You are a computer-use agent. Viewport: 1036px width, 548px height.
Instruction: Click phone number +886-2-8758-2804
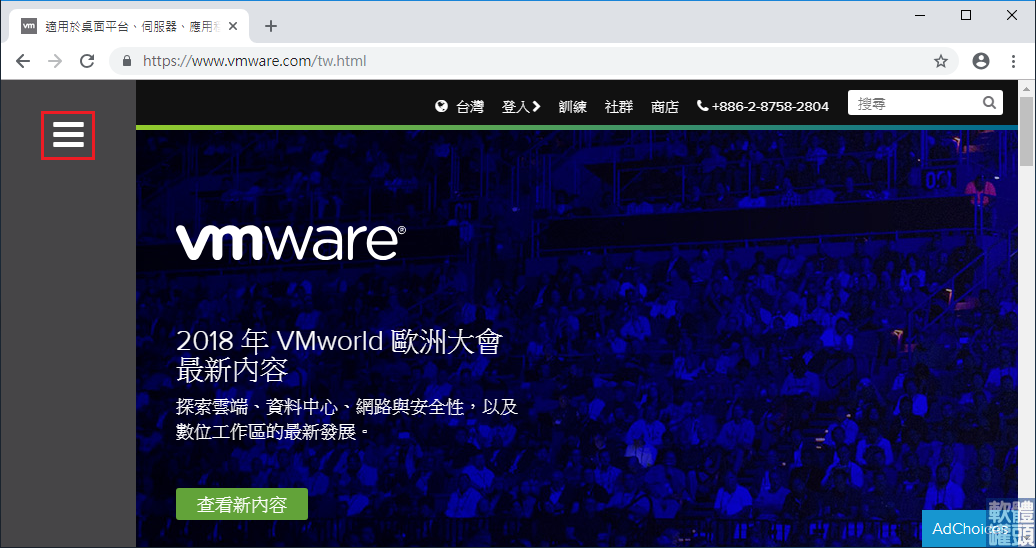(763, 106)
